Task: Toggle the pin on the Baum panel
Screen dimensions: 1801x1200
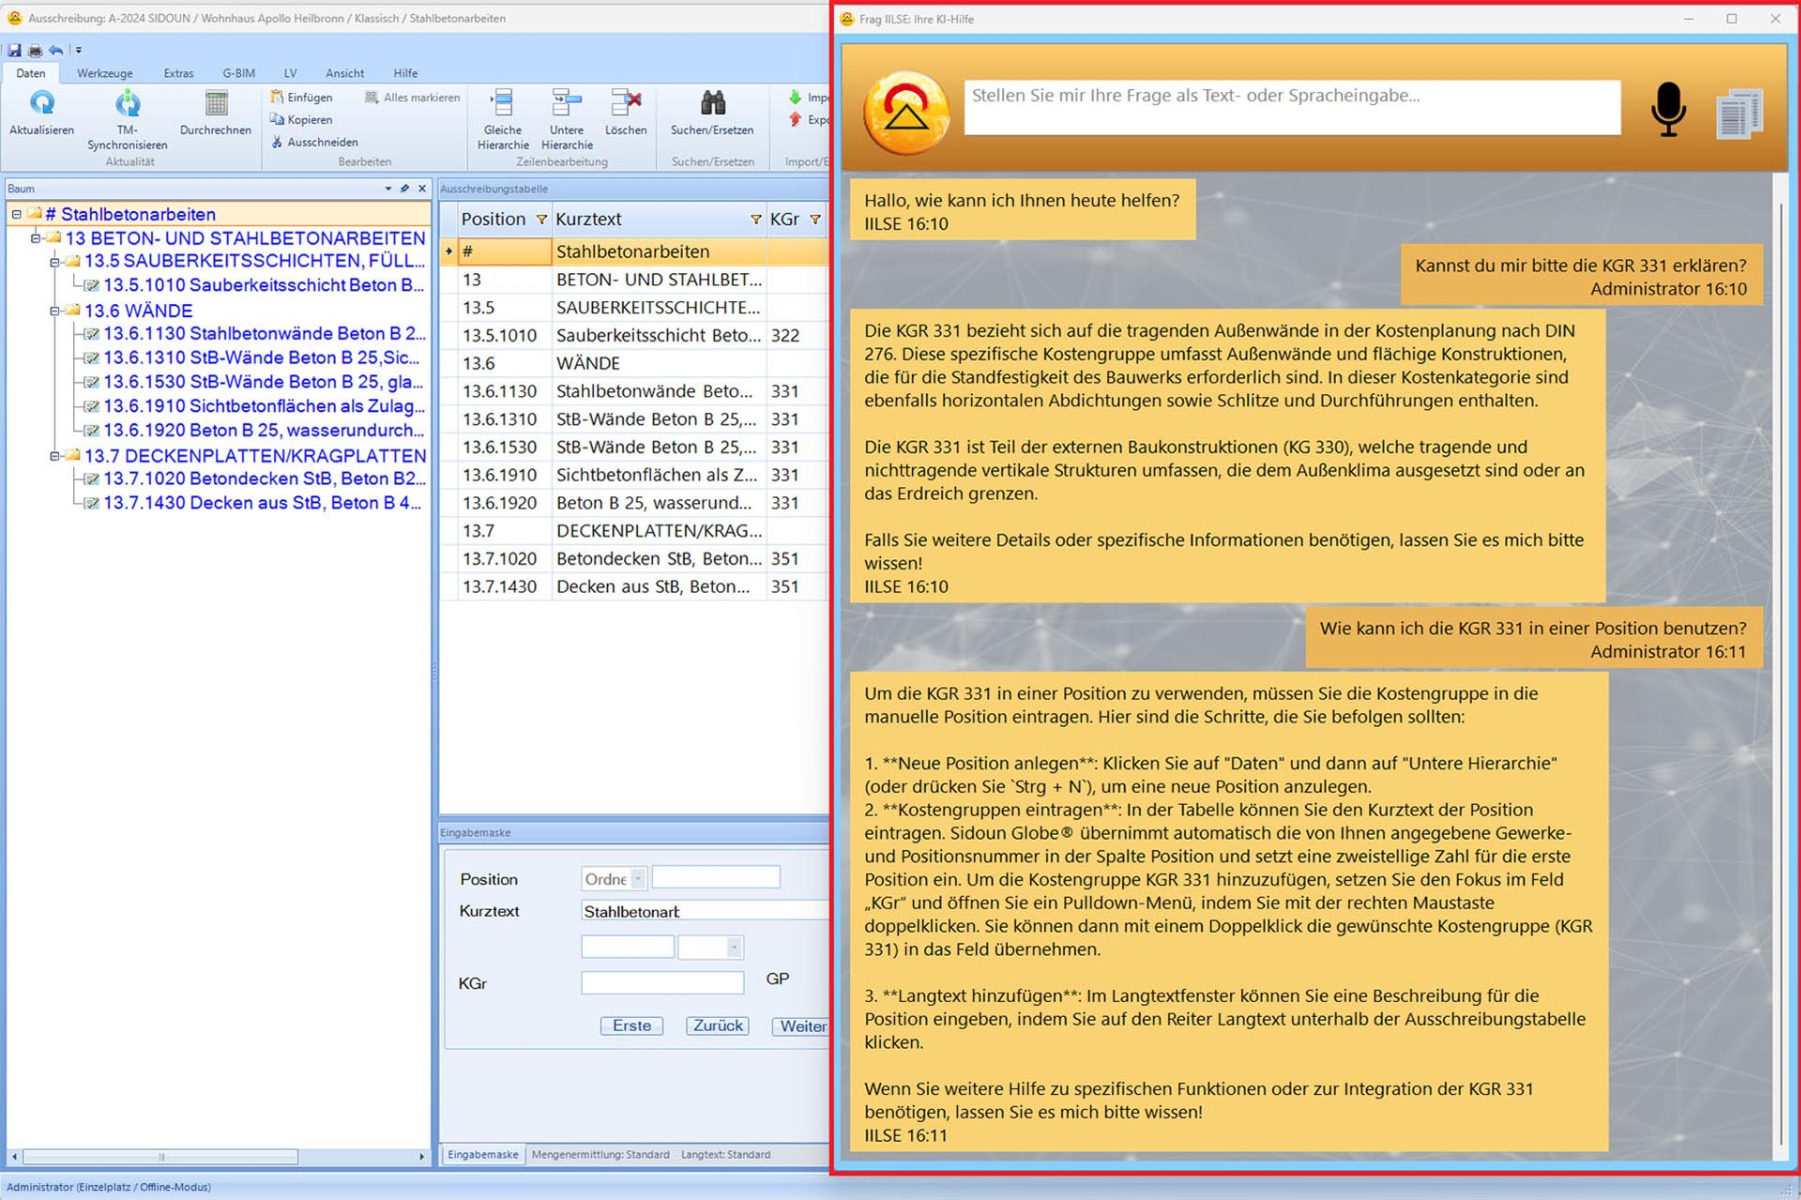Action: click(405, 188)
